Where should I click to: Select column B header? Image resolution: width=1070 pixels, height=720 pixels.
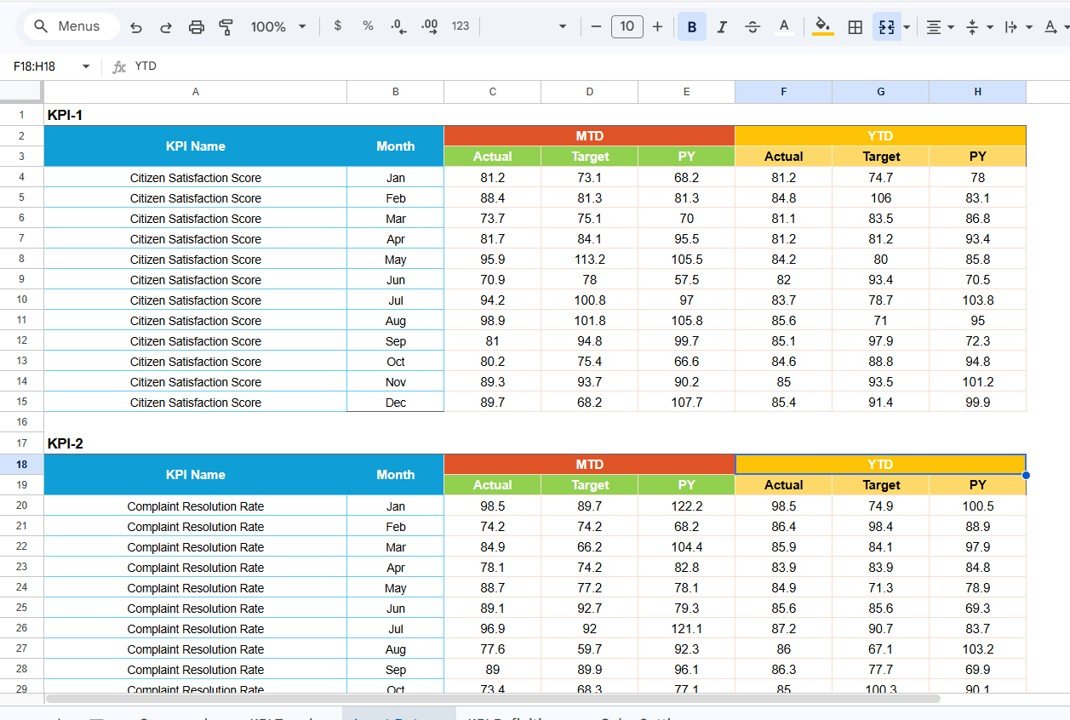pos(395,92)
